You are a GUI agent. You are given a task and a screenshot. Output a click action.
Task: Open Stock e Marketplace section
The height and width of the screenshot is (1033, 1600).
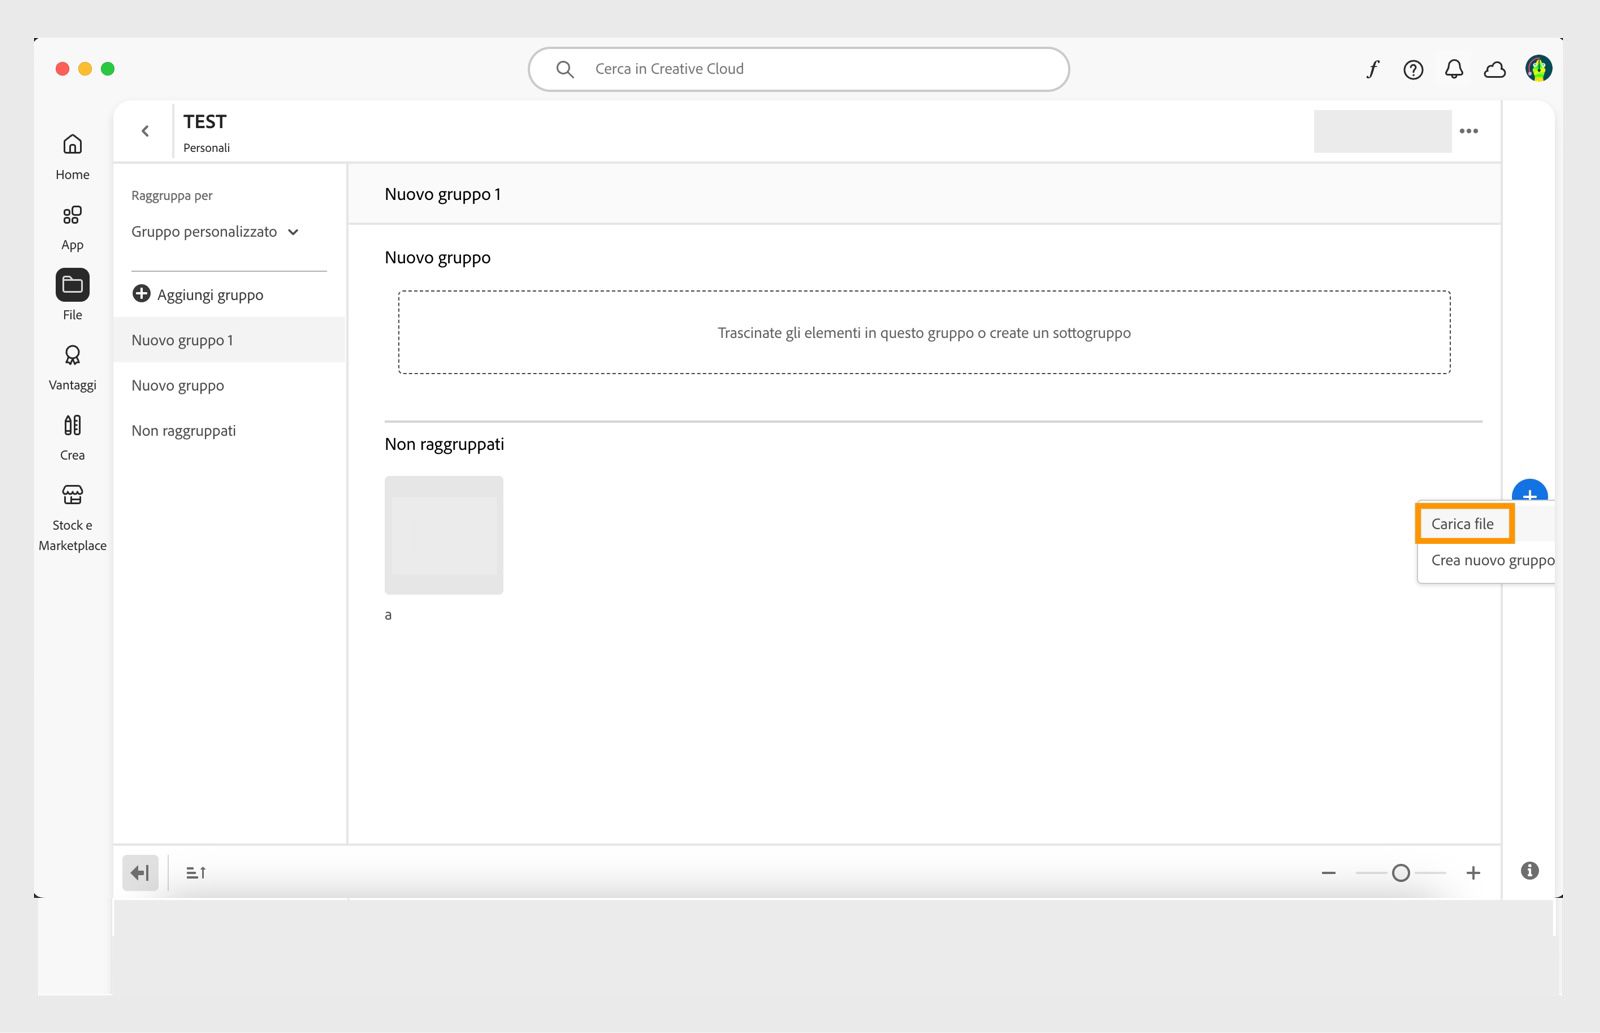[72, 517]
